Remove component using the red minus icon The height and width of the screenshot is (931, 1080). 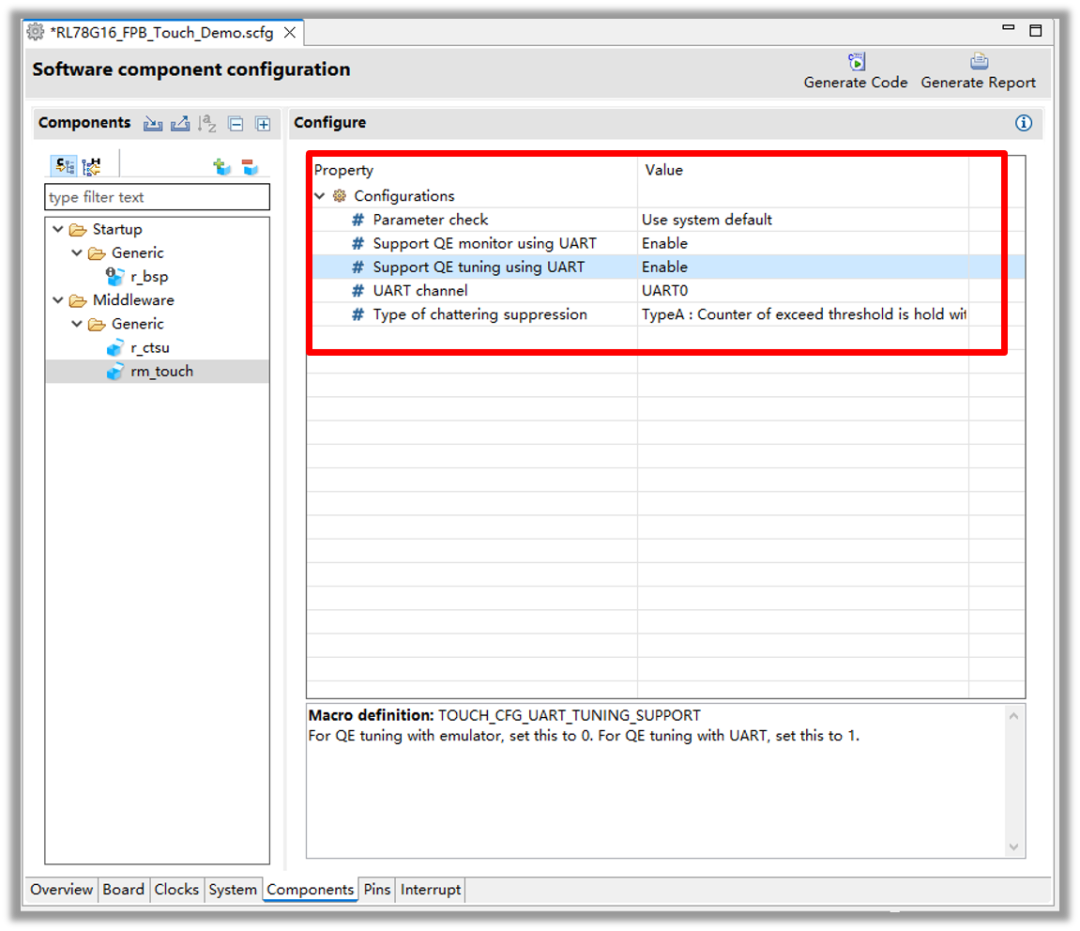coord(250,167)
